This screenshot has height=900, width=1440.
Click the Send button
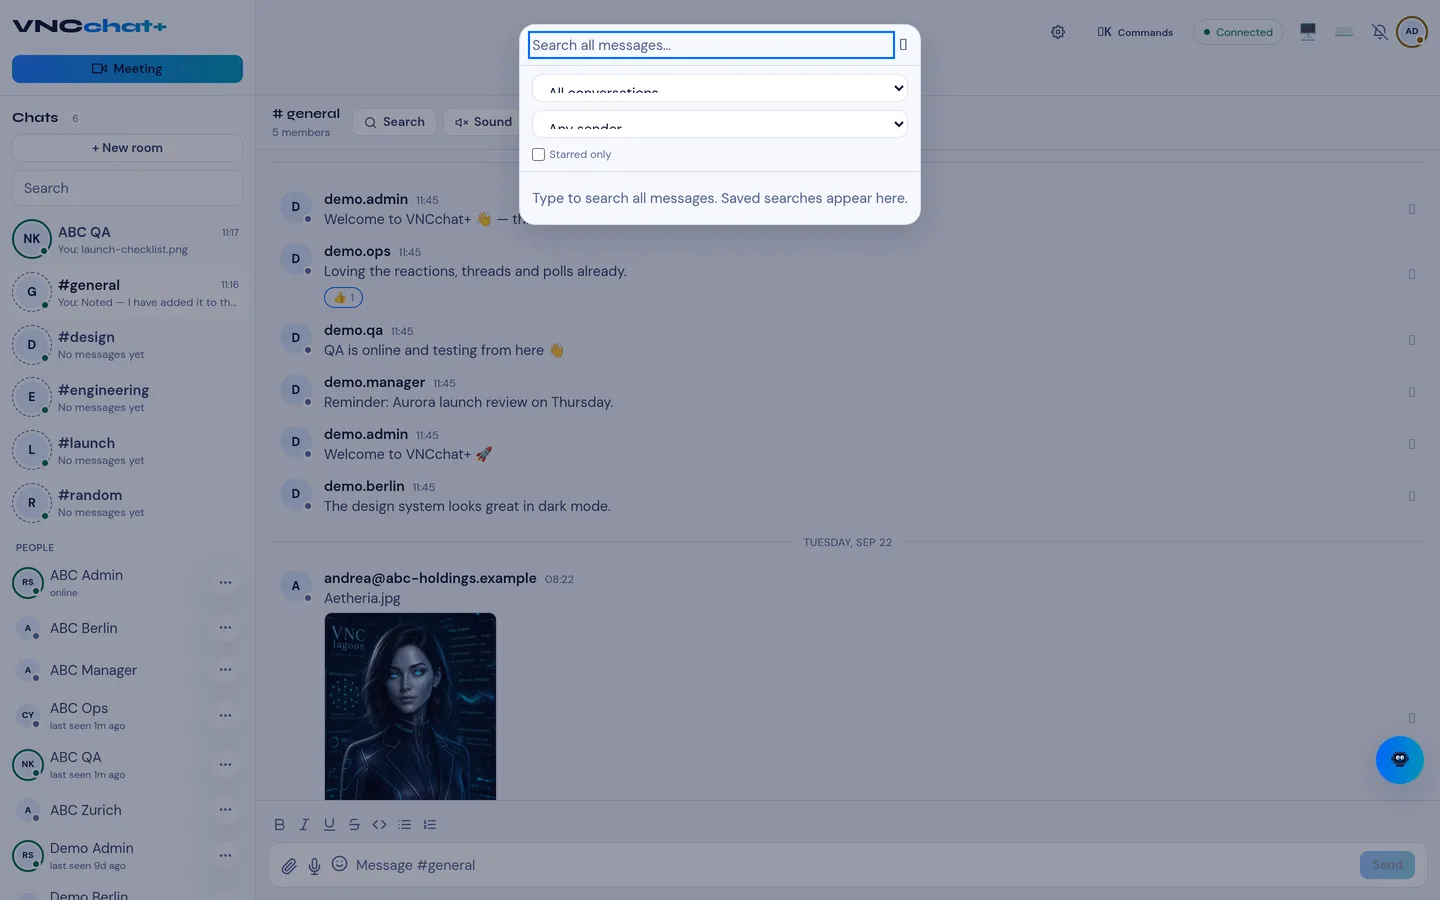(x=1387, y=865)
